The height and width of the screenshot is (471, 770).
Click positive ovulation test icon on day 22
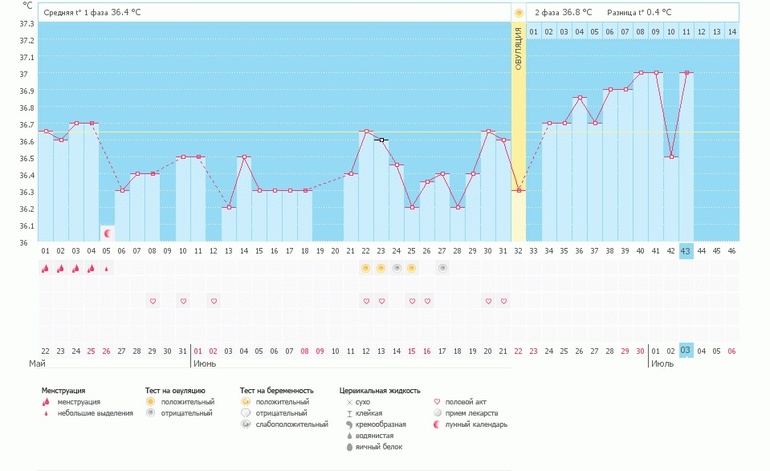pos(366,268)
